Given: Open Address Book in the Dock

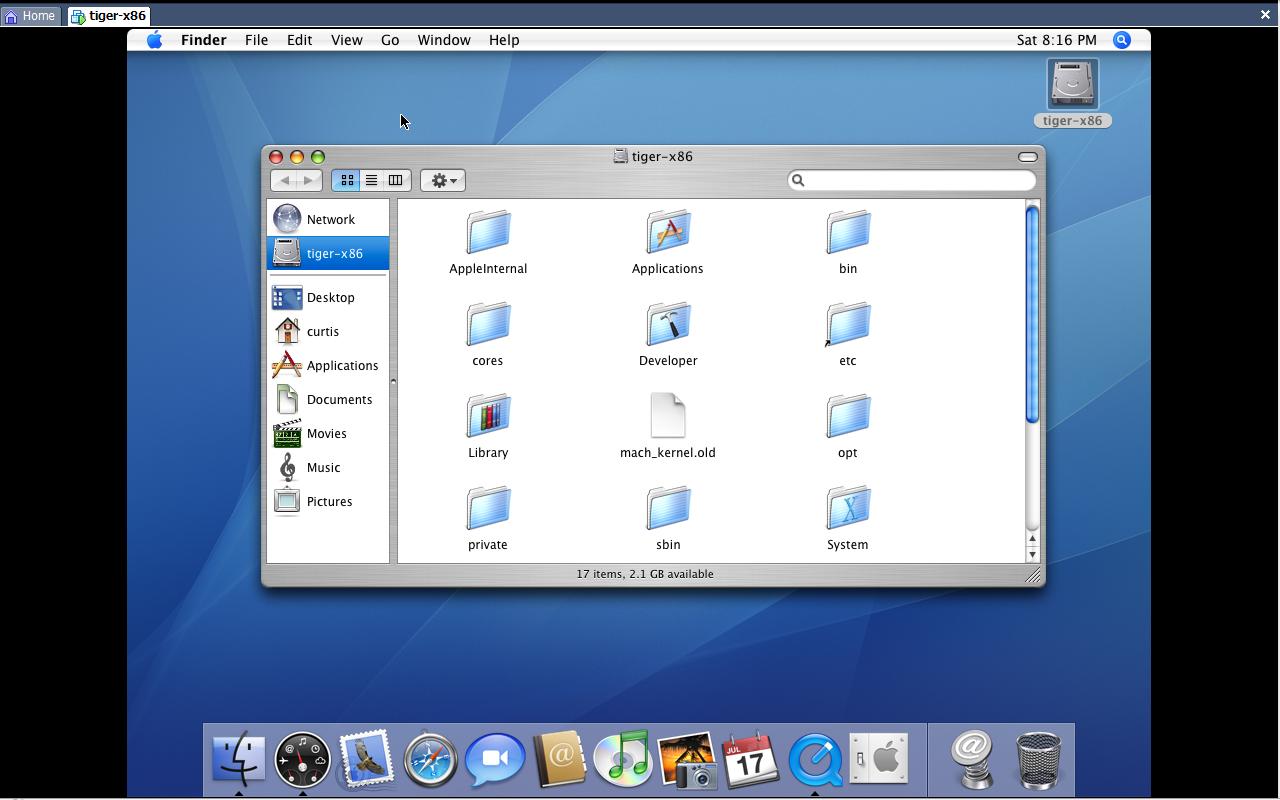Looking at the screenshot, I should click(559, 760).
